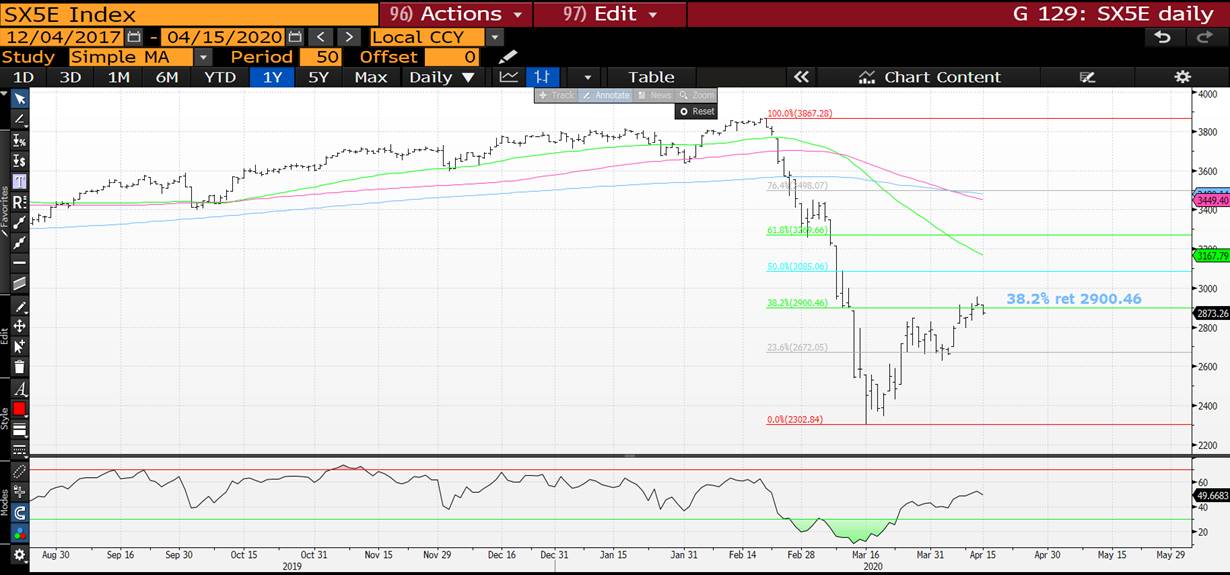
Task: Click the red color swatch in Style section
Action: (x=19, y=409)
